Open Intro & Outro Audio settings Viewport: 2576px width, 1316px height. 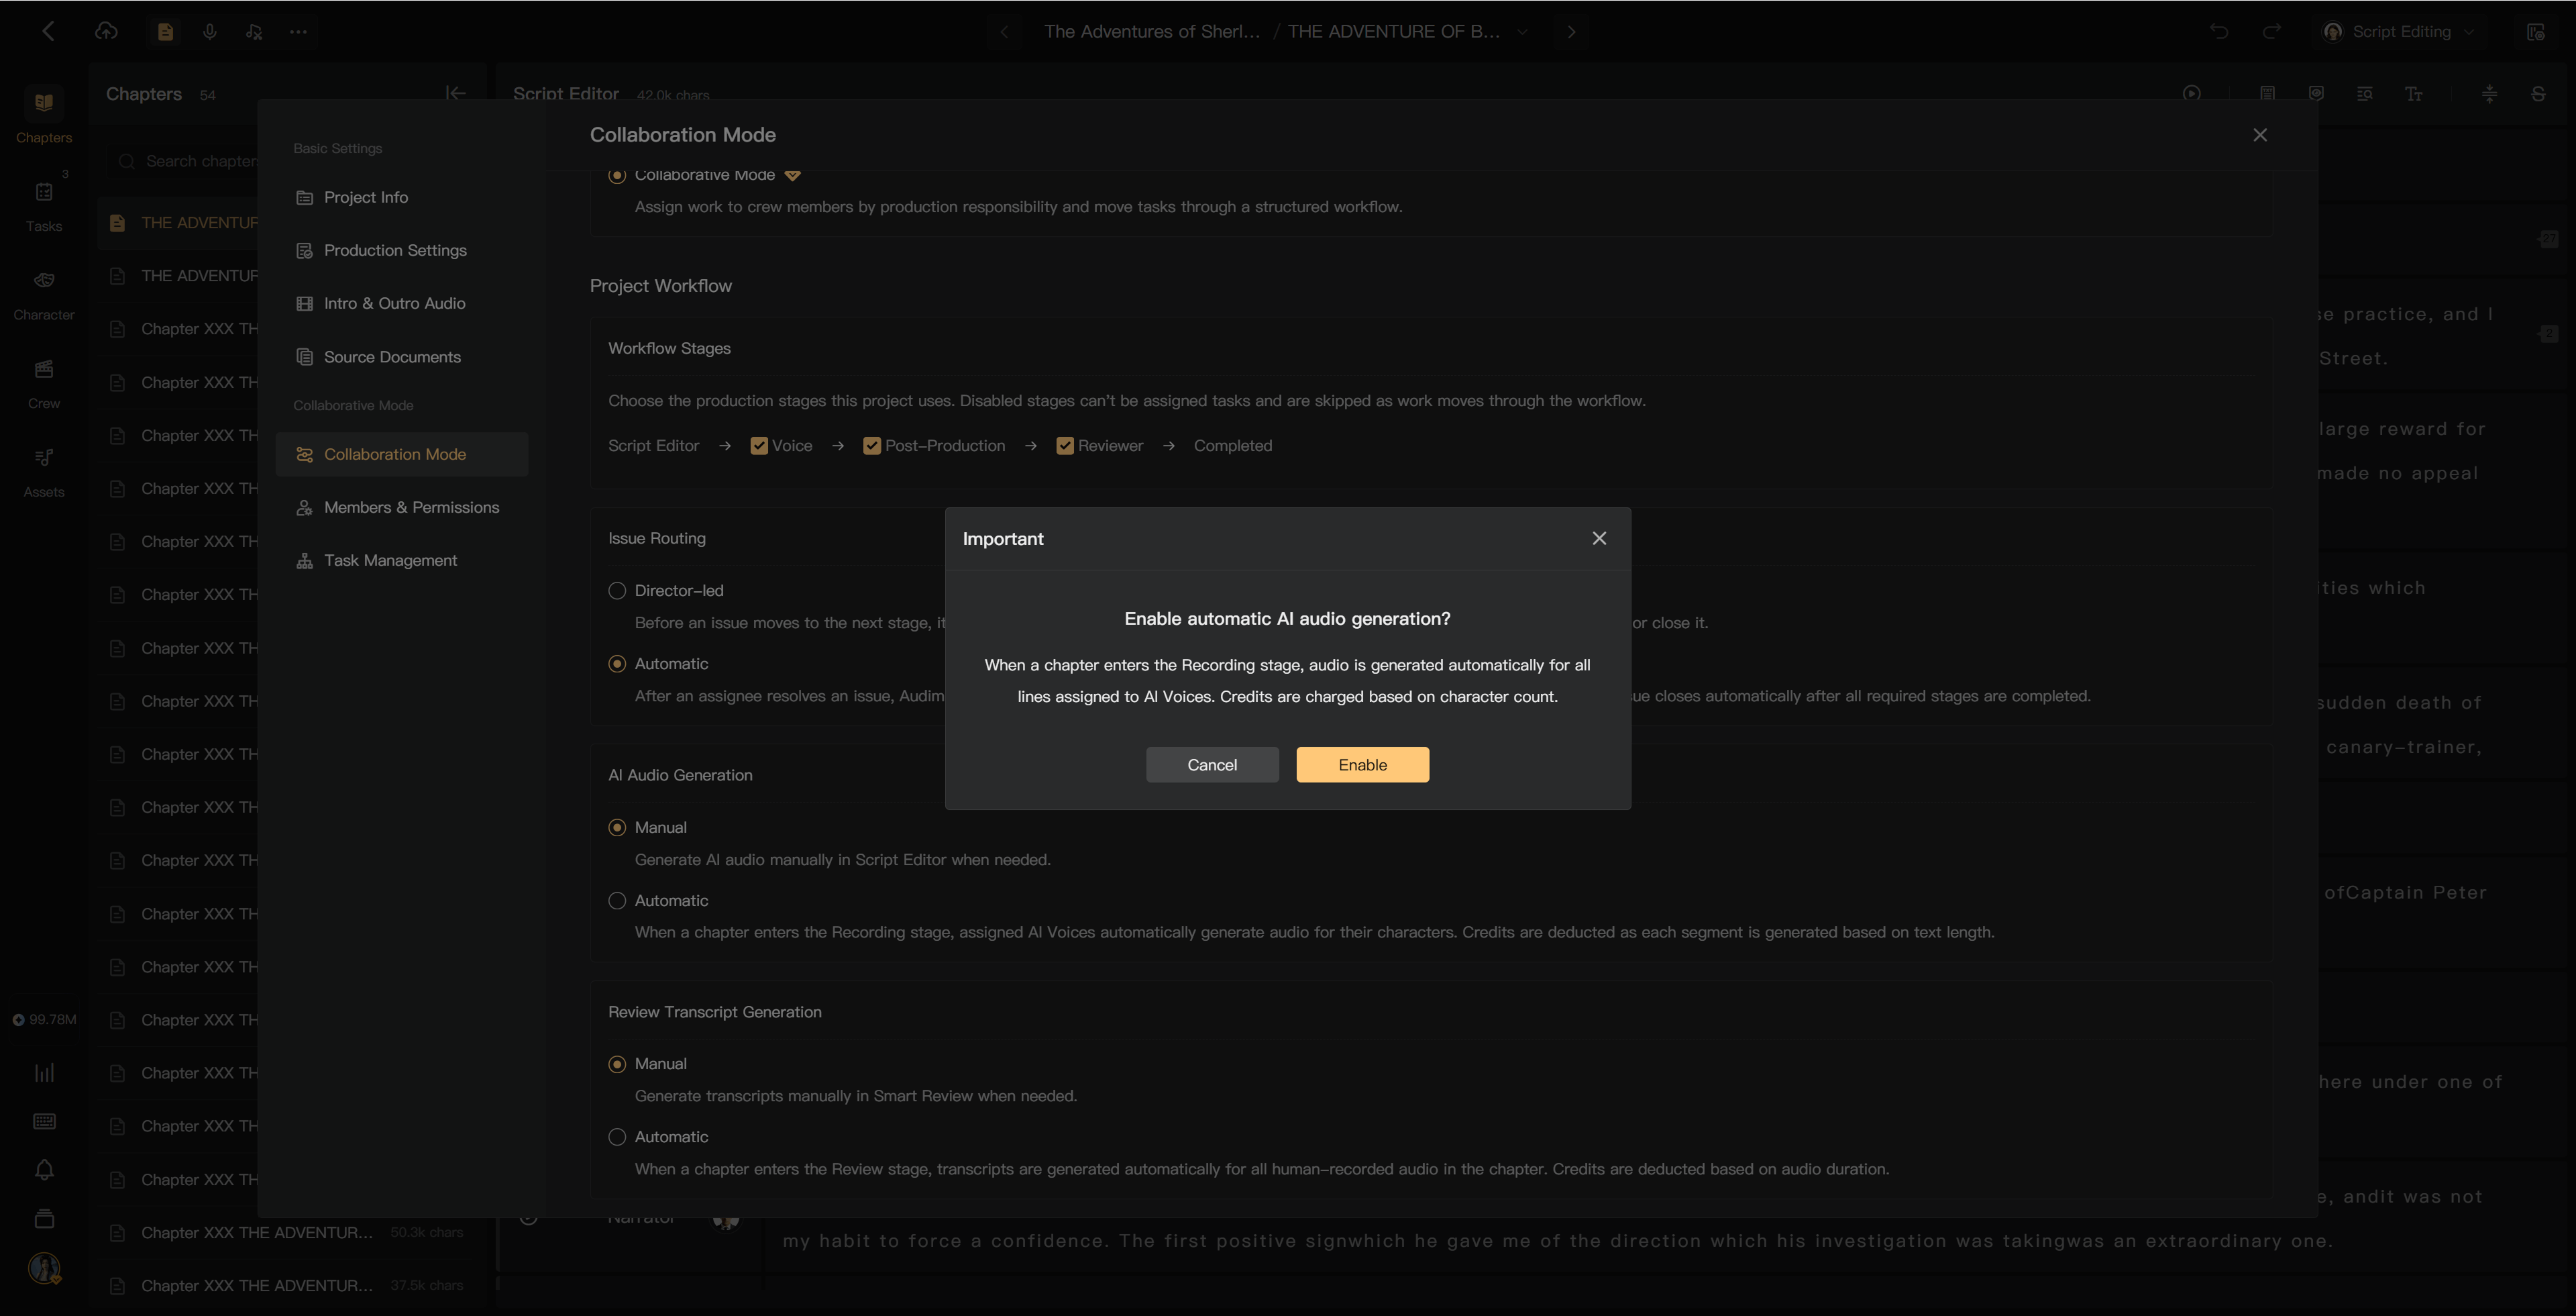click(401, 303)
